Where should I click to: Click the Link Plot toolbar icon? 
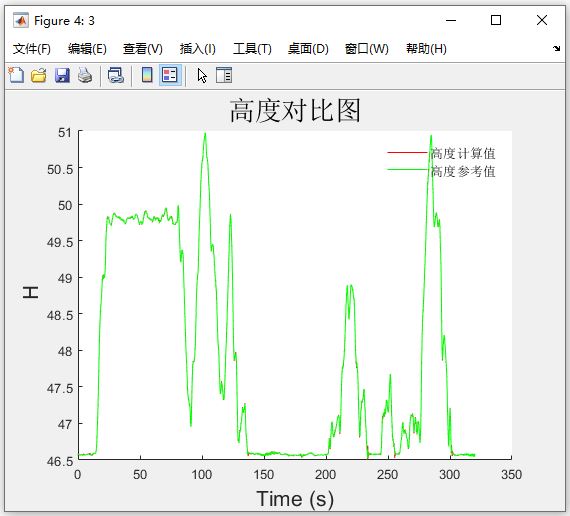pos(116,75)
